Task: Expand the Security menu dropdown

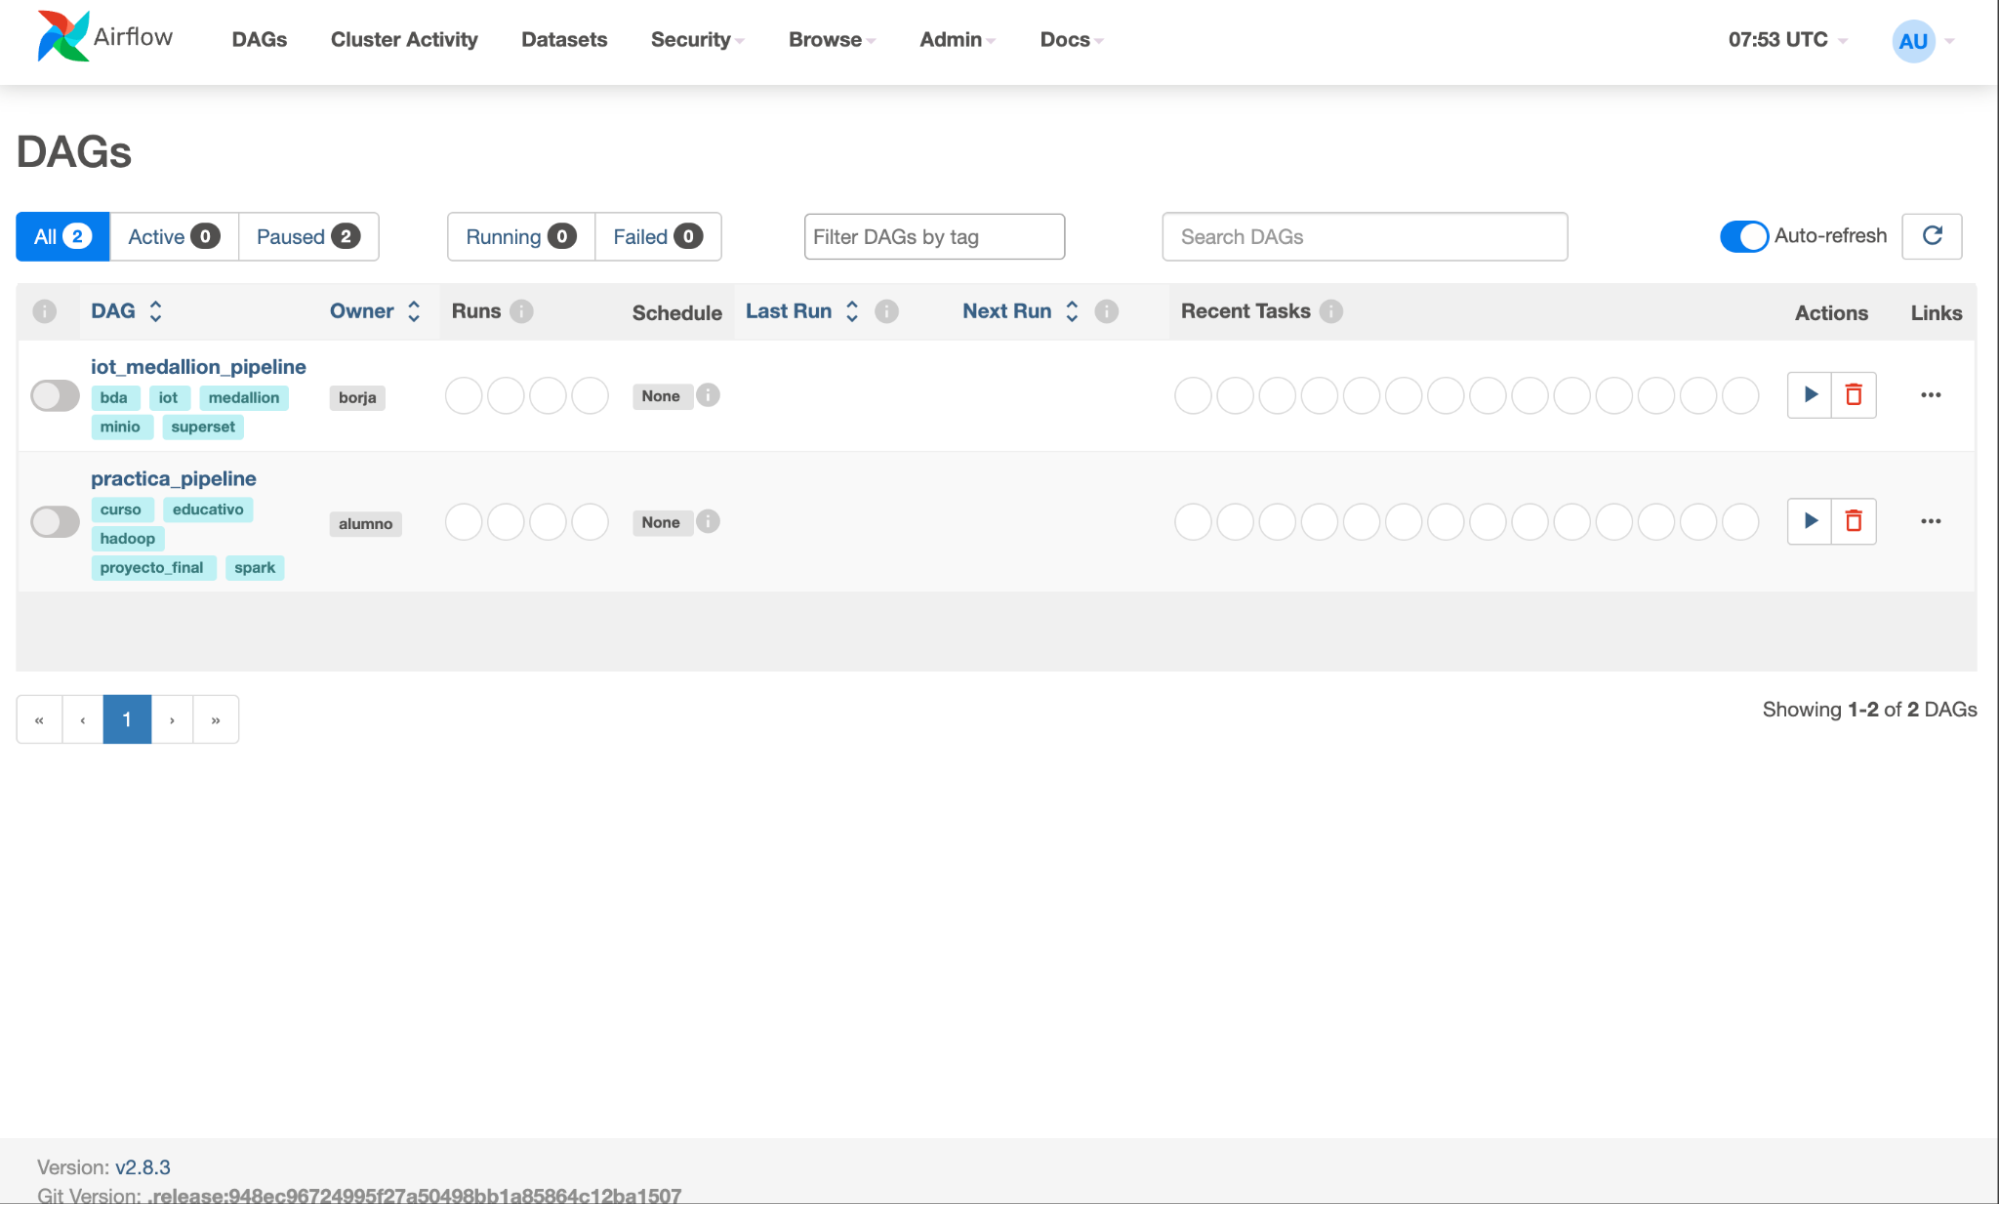Action: (697, 39)
